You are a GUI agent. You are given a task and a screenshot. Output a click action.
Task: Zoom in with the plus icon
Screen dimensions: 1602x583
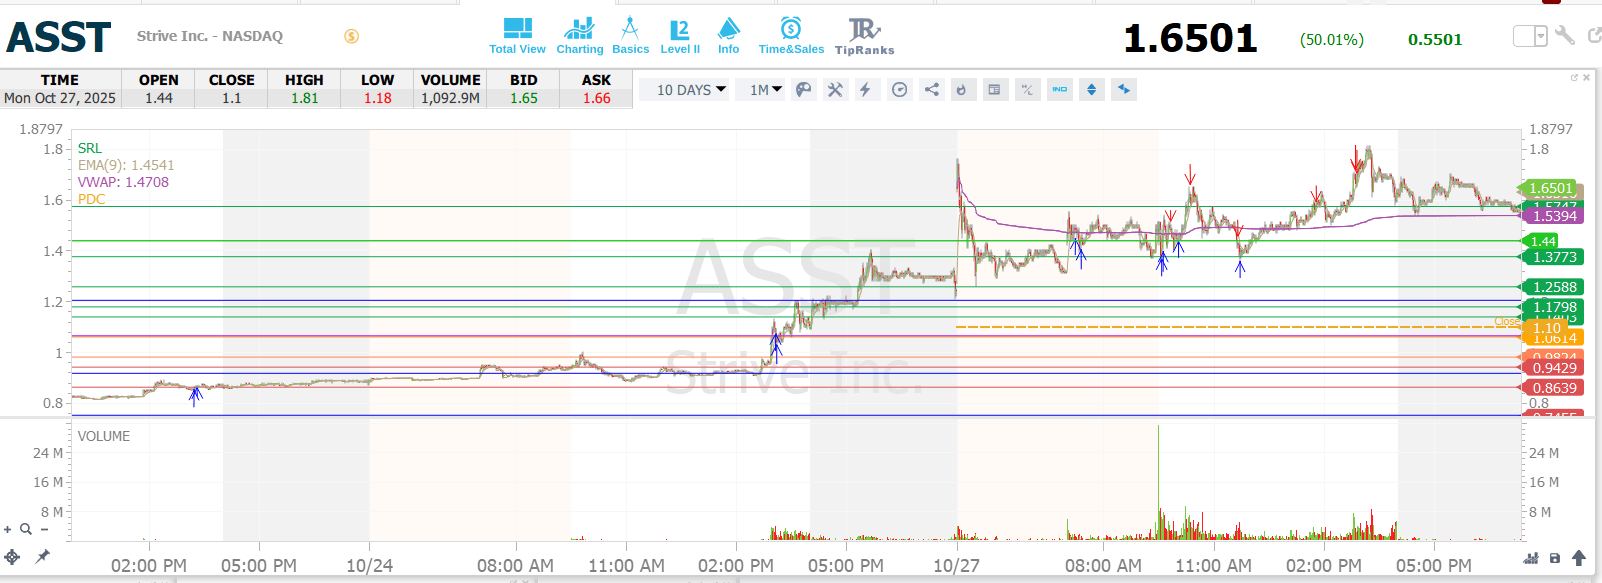pyautogui.click(x=8, y=530)
